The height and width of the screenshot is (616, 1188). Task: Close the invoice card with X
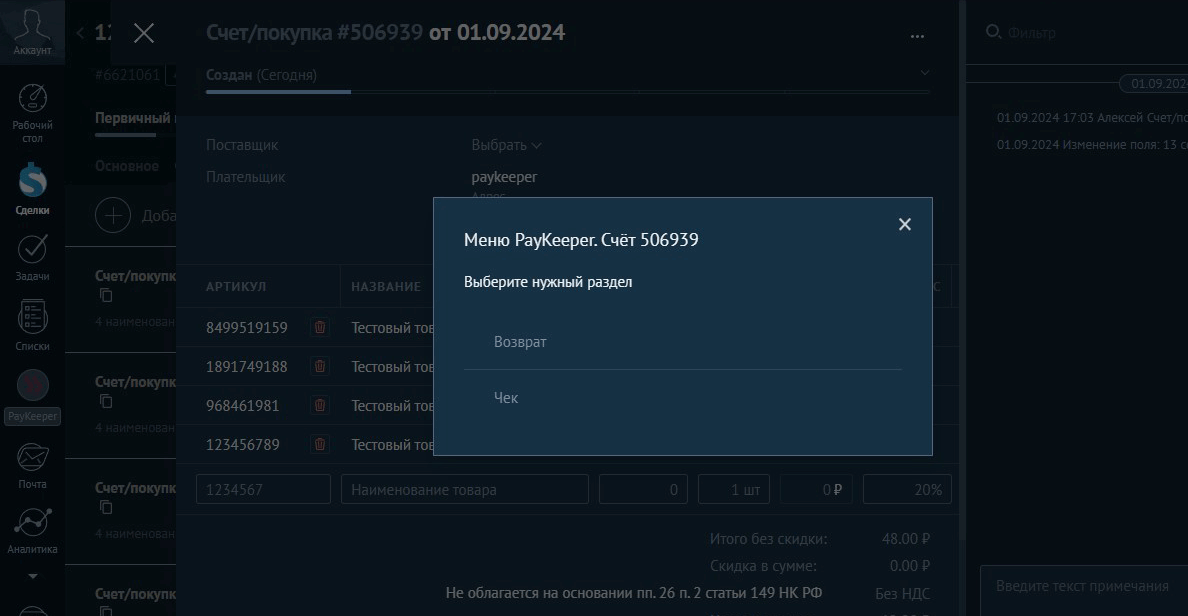coord(144,33)
